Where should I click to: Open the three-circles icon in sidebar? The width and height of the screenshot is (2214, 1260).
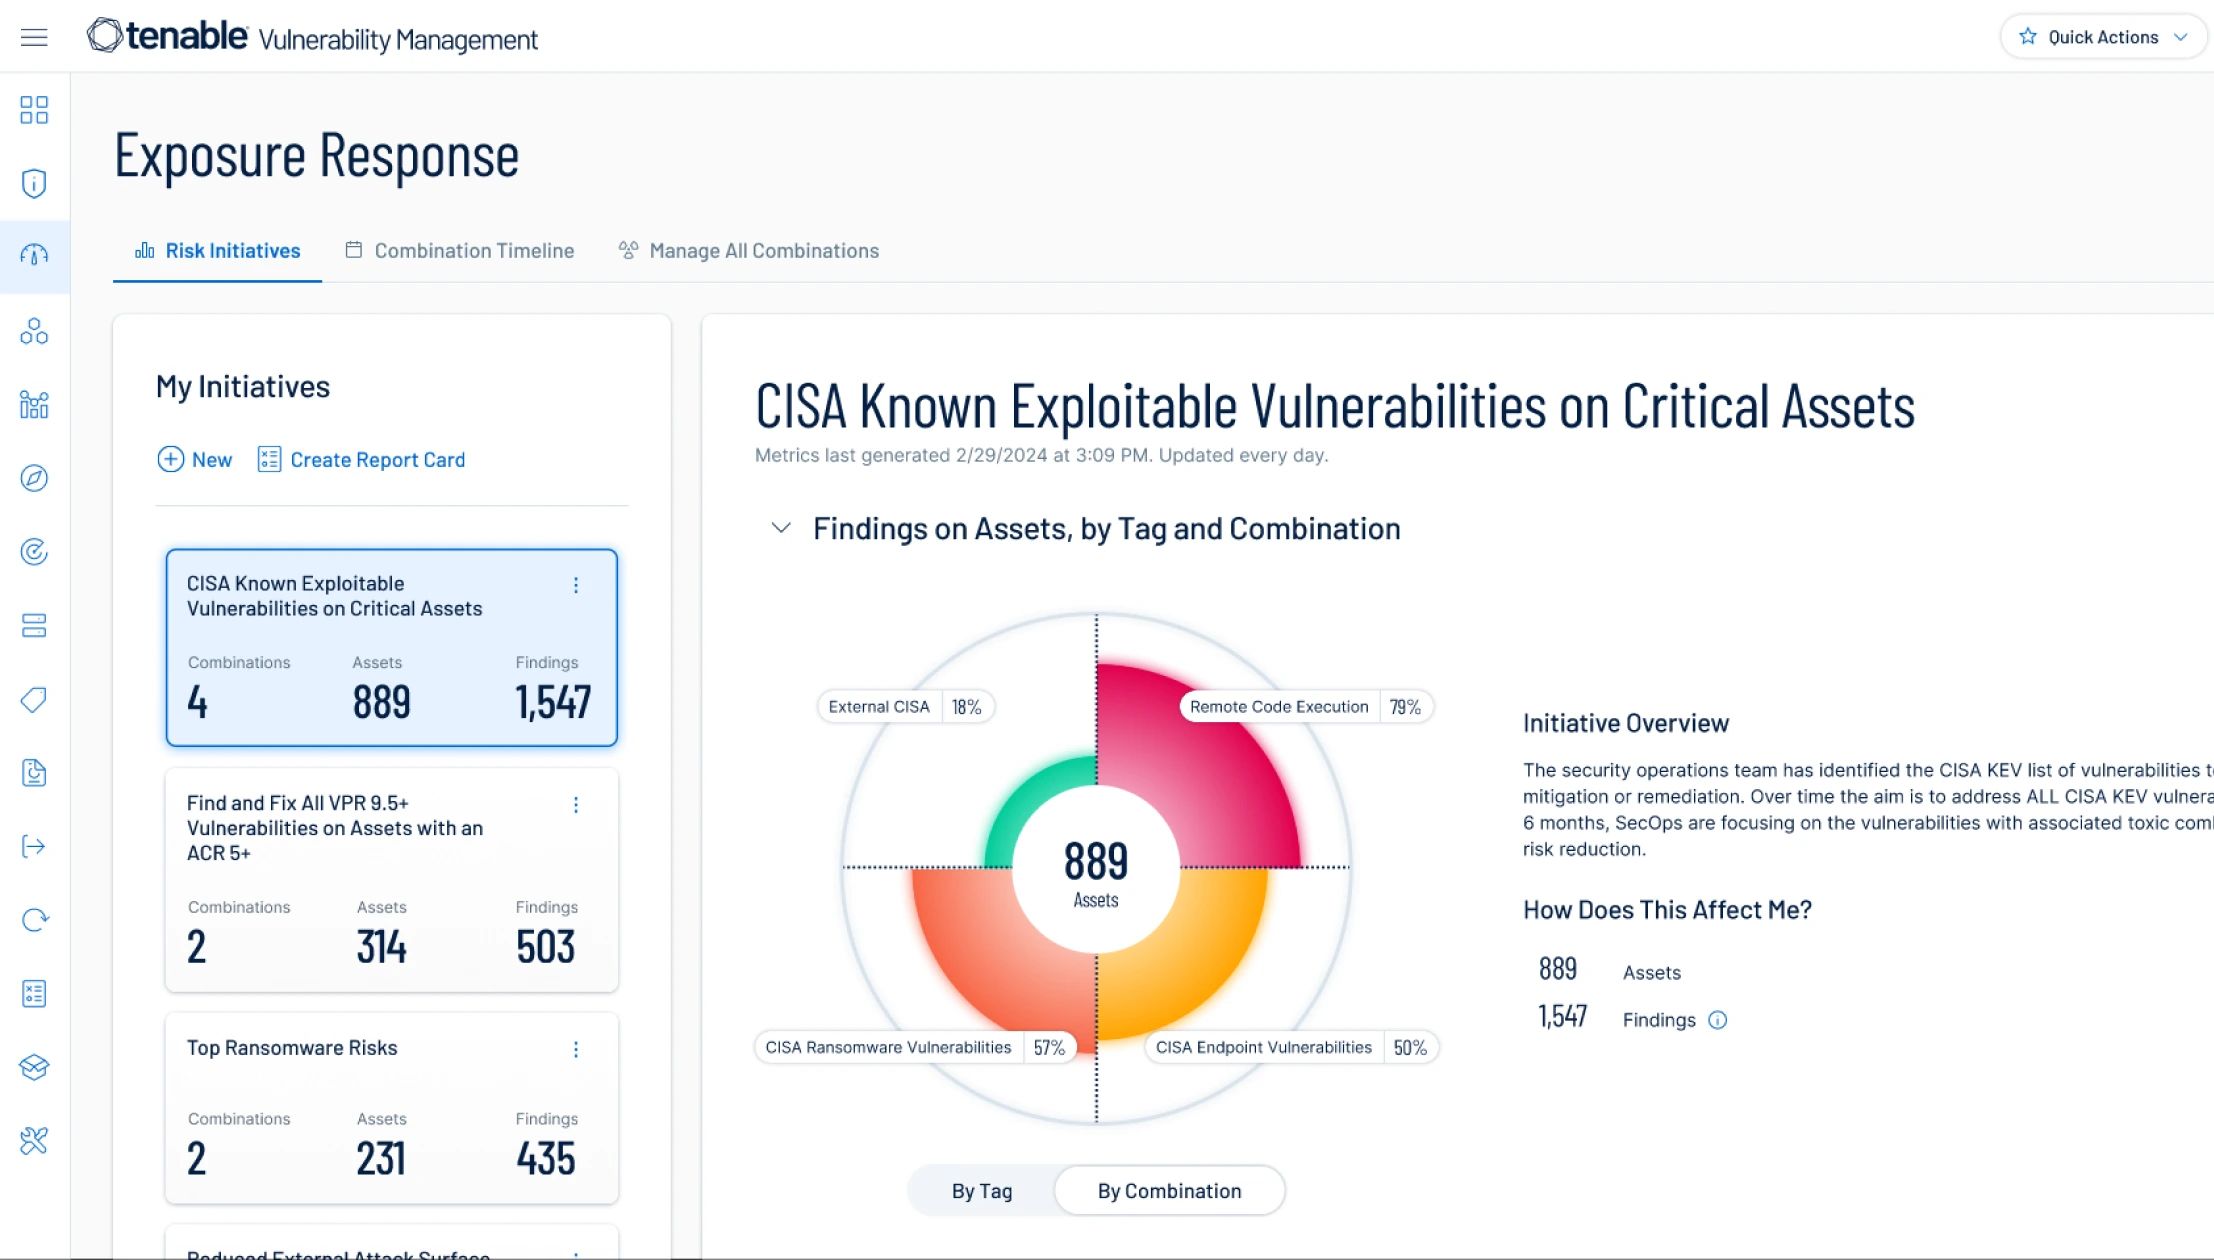click(34, 331)
